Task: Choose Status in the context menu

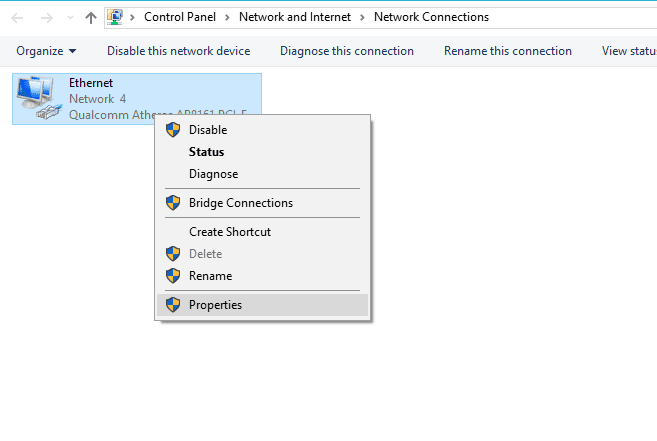Action: [263, 152]
